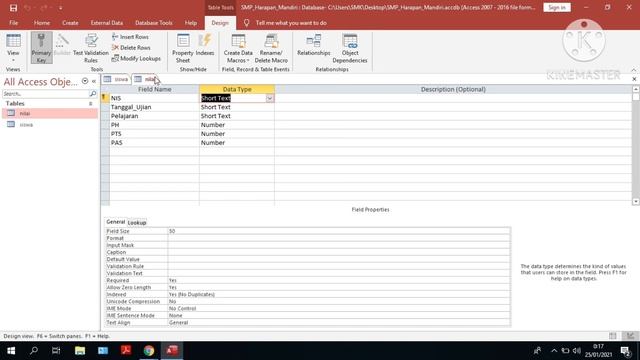Toggle the Primary Key button

pos(41,48)
